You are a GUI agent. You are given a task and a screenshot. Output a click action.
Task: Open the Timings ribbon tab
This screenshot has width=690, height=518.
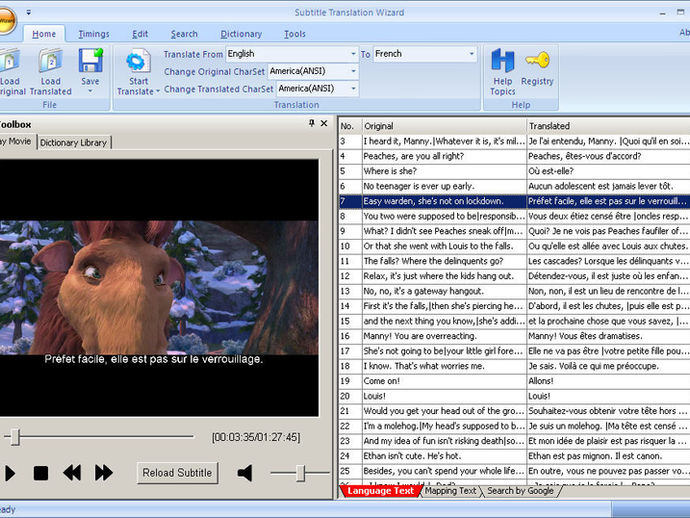pyautogui.click(x=94, y=34)
